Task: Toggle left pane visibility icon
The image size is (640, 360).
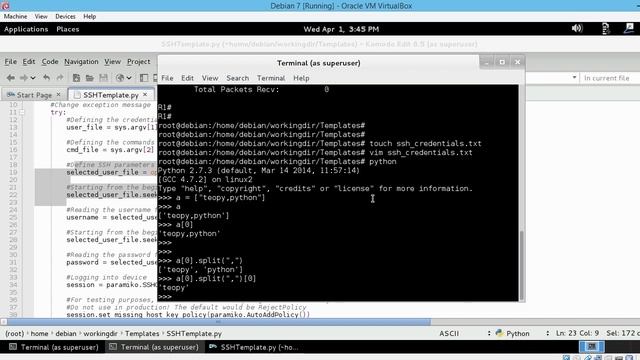Action: [x=144, y=78]
